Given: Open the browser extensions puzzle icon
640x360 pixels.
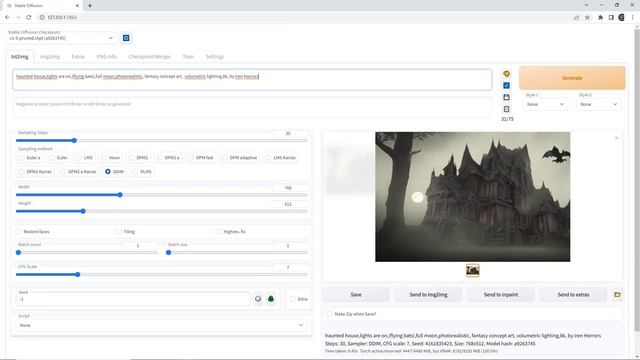Looking at the screenshot, I should (x=600, y=17).
